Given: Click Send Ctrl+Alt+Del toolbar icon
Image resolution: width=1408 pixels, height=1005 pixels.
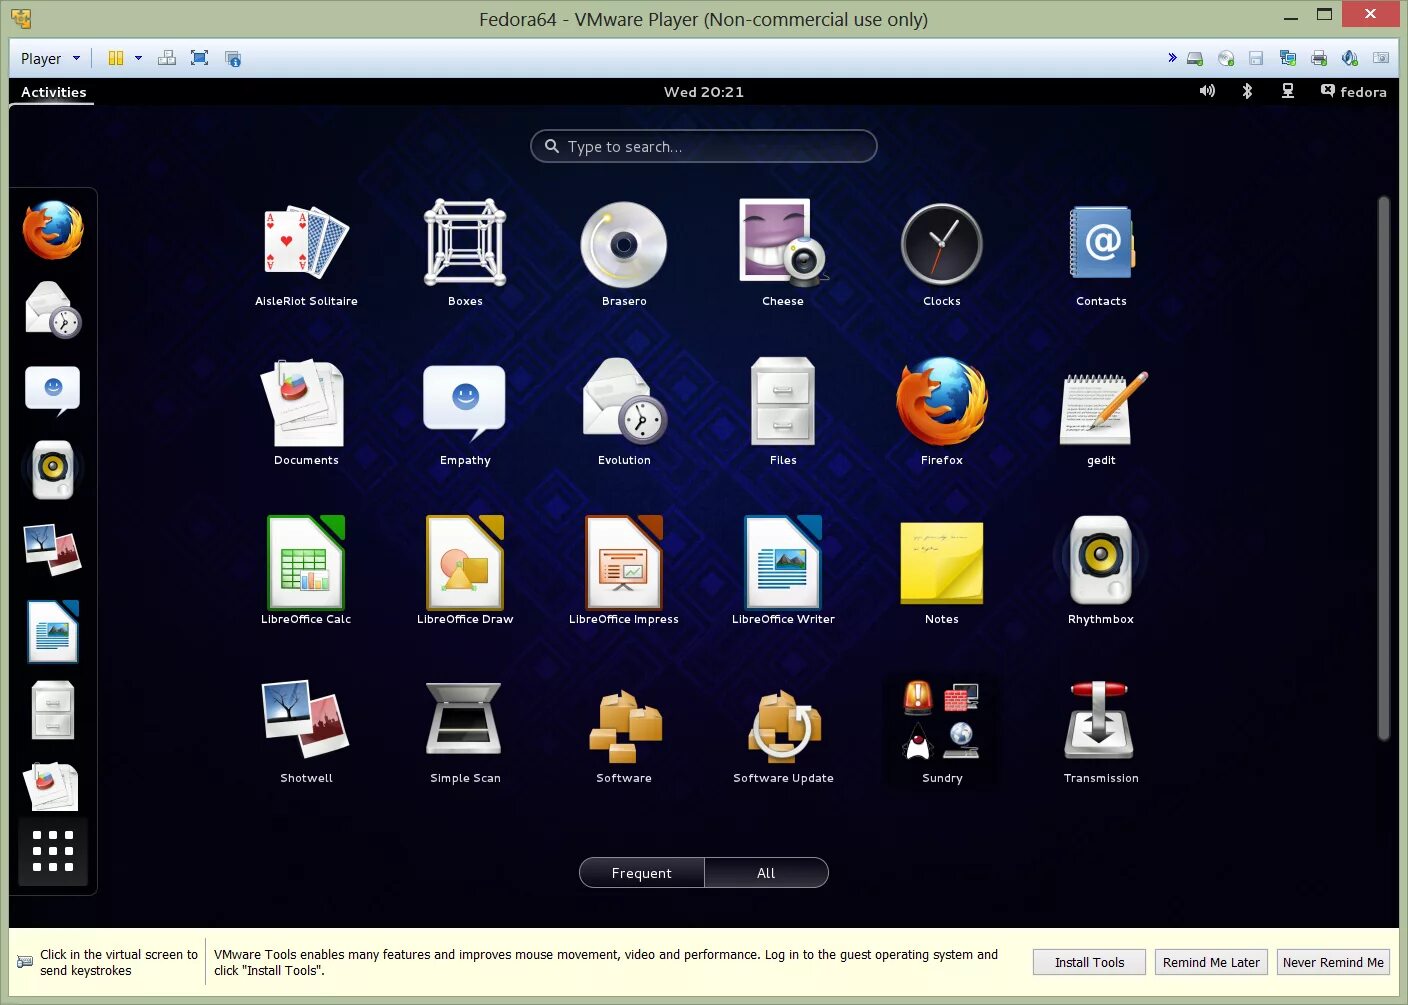Looking at the screenshot, I should (x=167, y=58).
